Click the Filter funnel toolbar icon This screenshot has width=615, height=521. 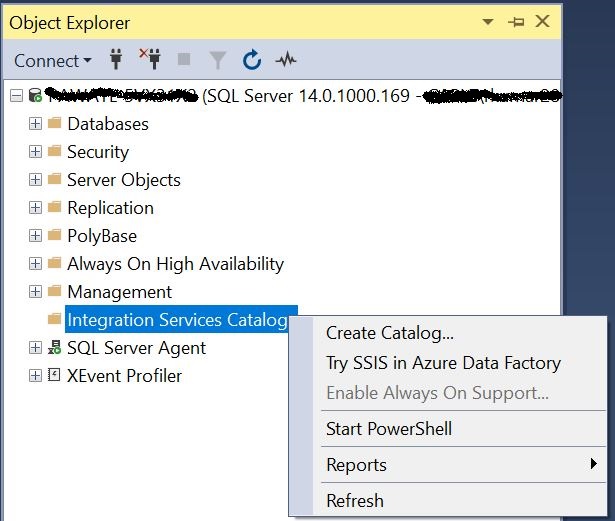pos(218,60)
